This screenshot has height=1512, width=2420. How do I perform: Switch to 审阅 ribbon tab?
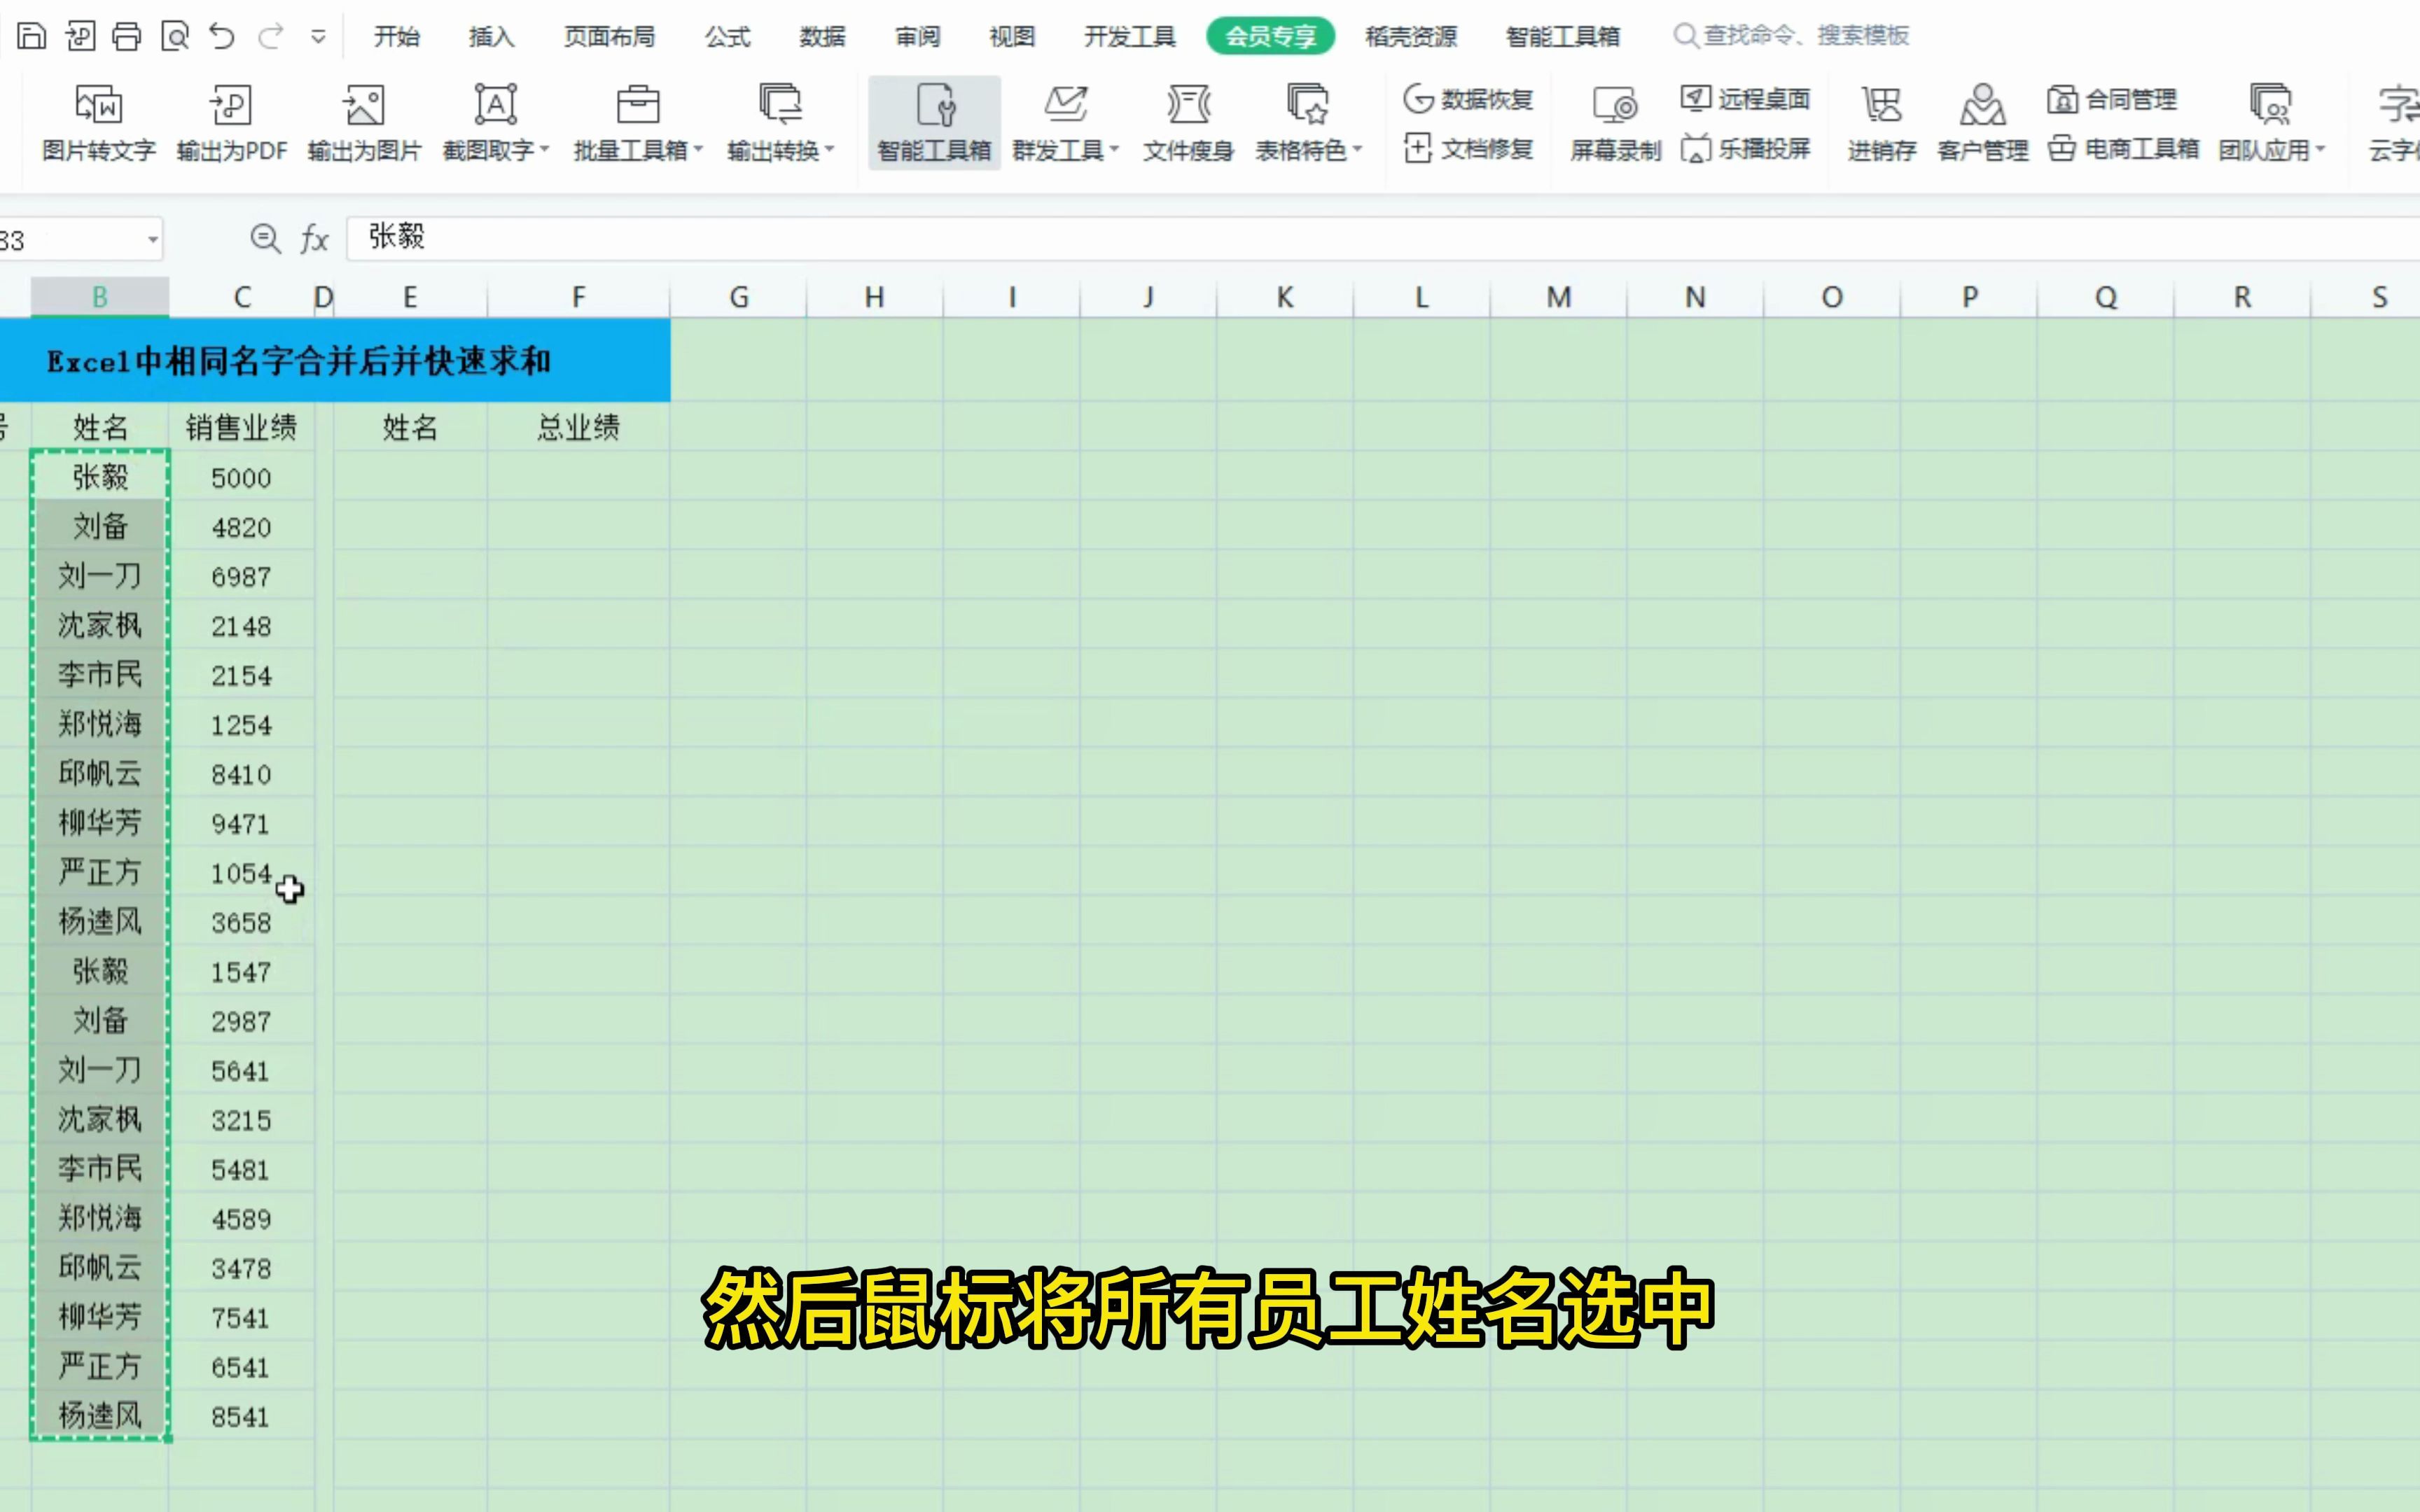pyautogui.click(x=917, y=36)
